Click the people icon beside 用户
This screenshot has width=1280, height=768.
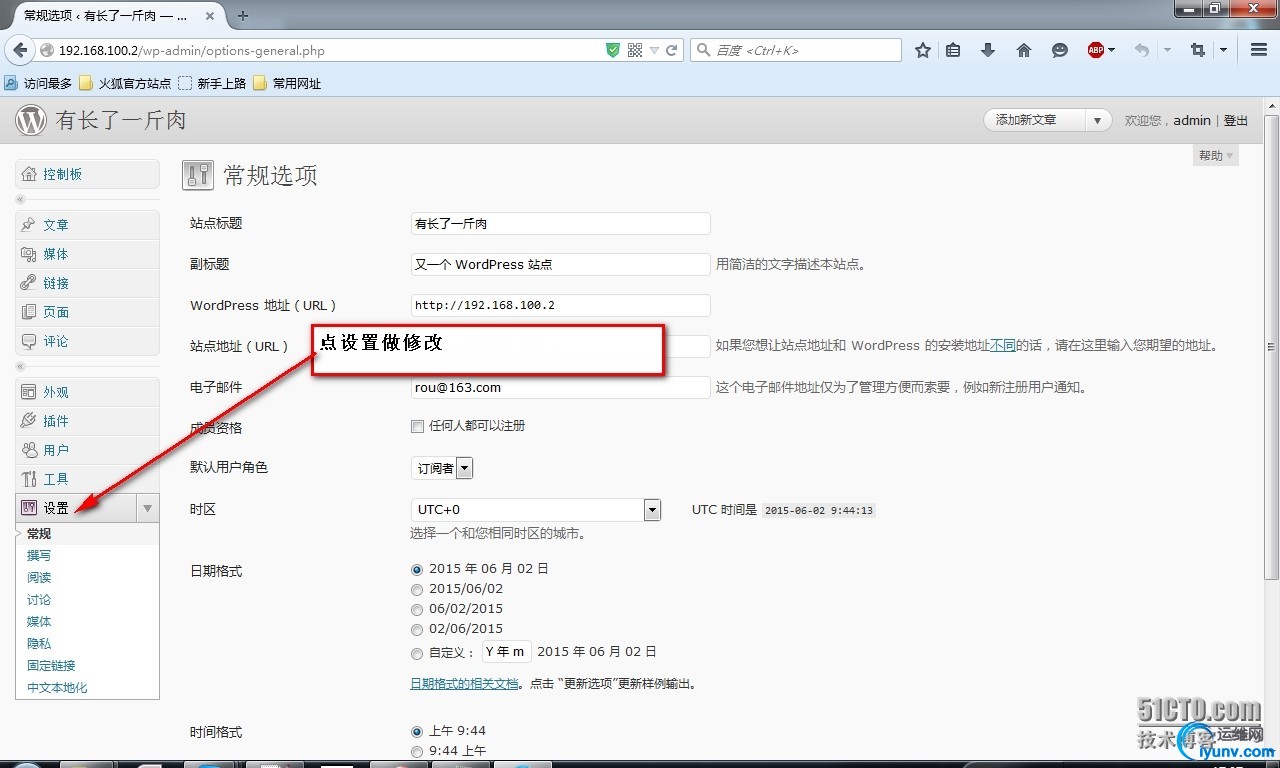(29, 450)
